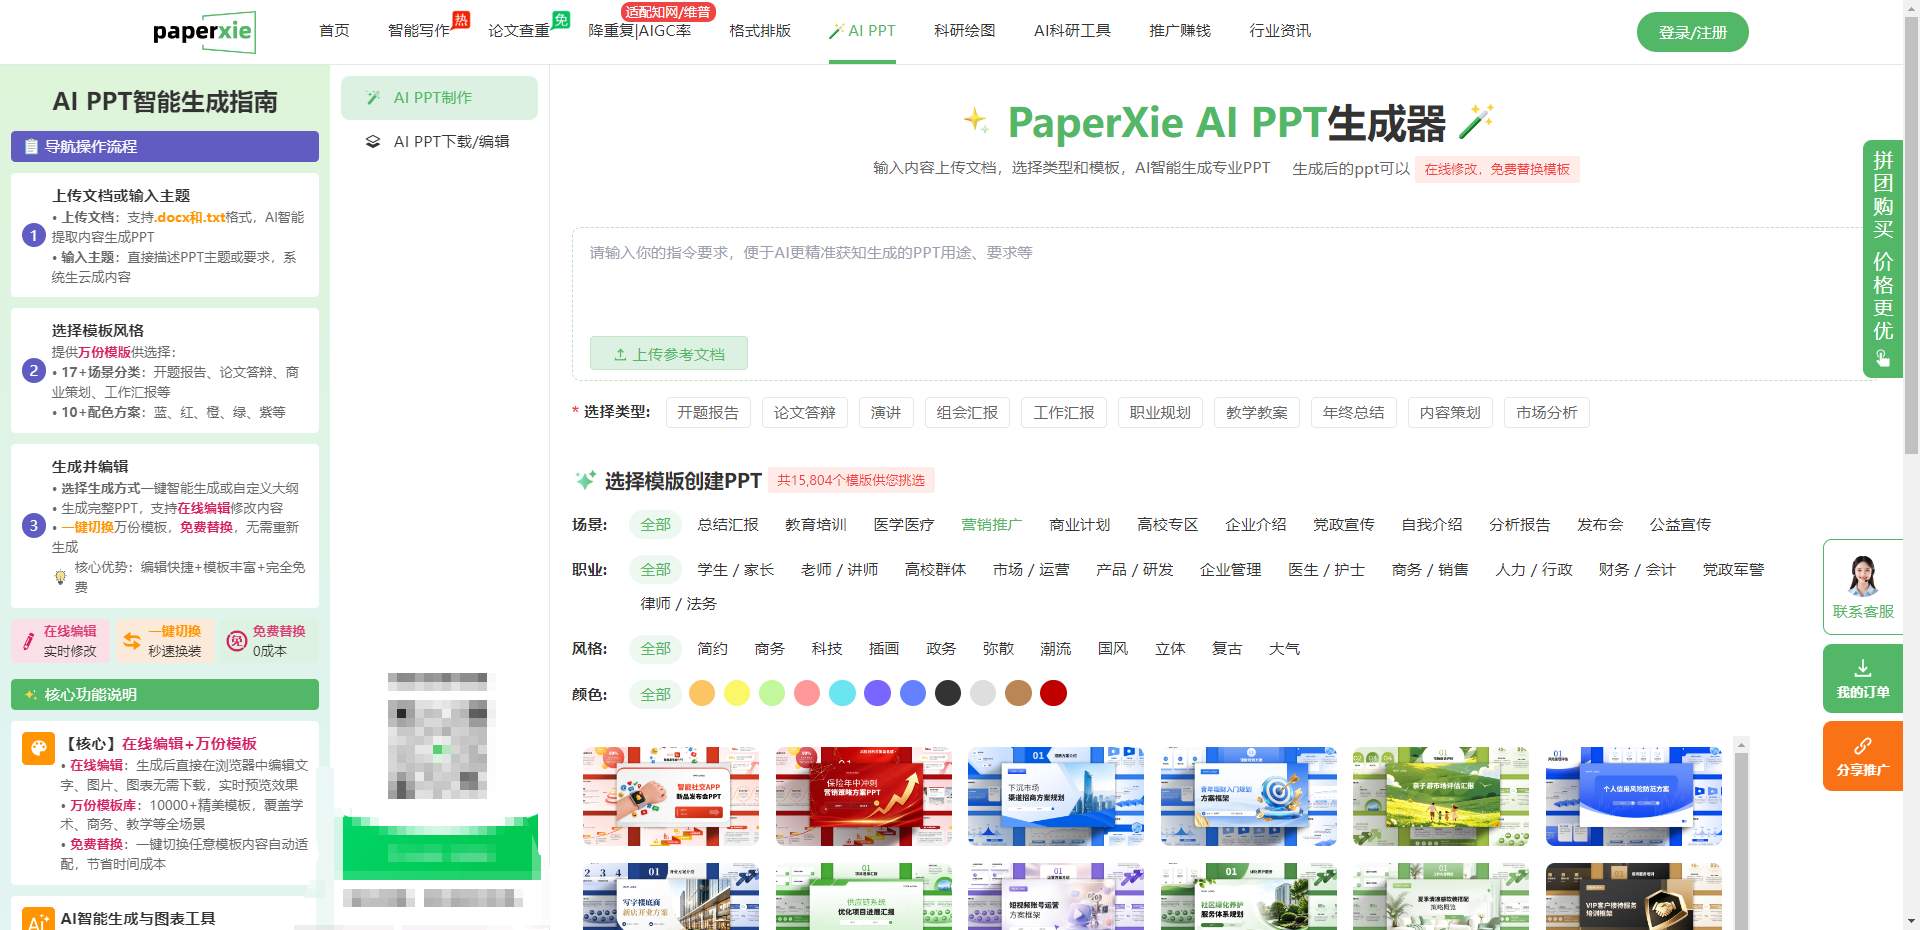Click the online editing pencil icon

tap(28, 641)
